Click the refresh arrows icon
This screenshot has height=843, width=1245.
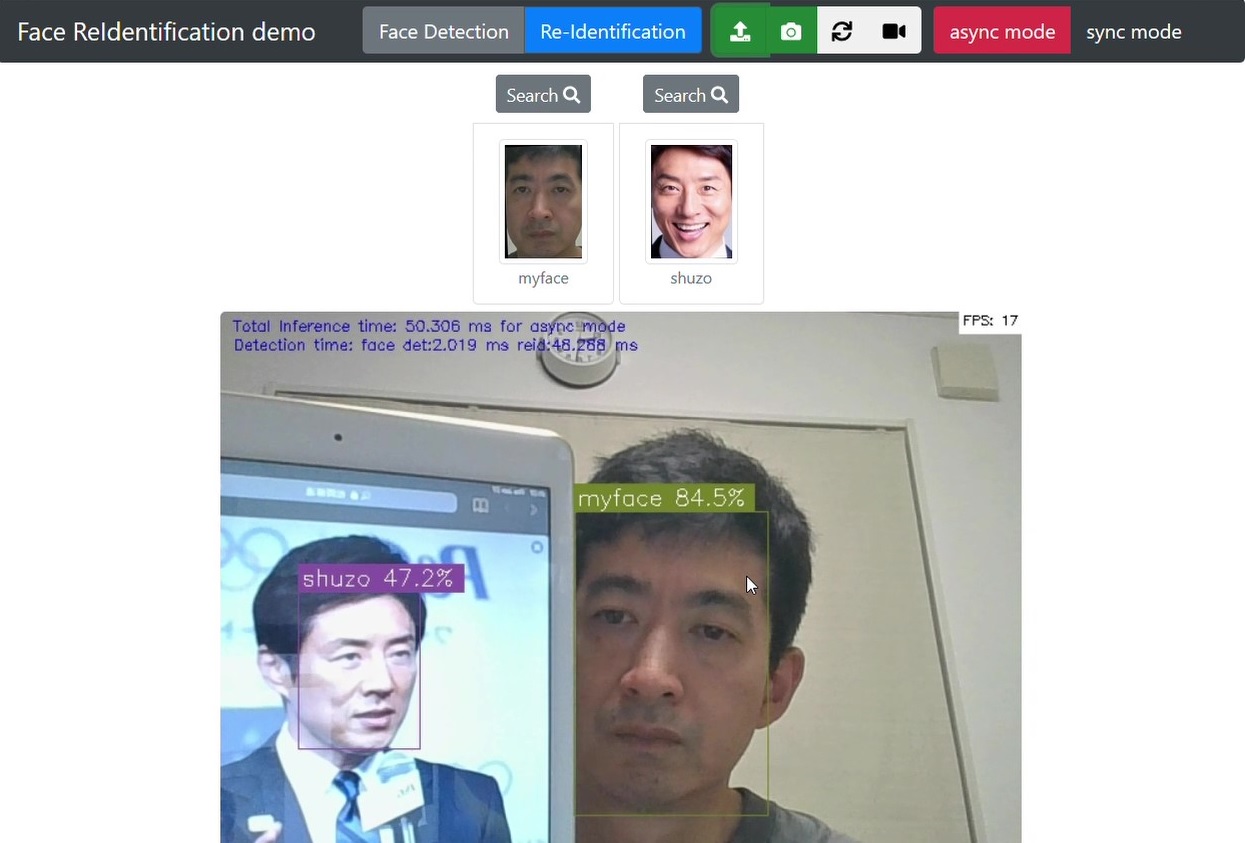(842, 31)
